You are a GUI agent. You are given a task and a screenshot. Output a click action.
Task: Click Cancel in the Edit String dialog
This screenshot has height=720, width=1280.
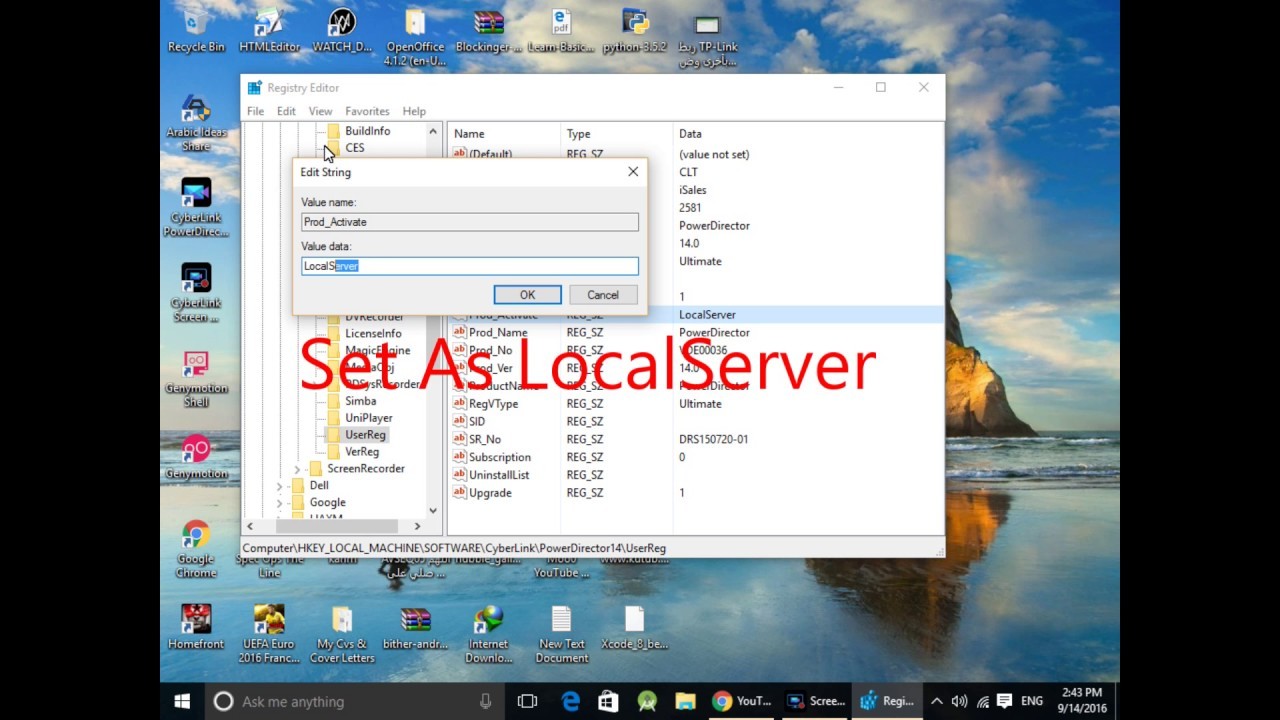coord(603,295)
